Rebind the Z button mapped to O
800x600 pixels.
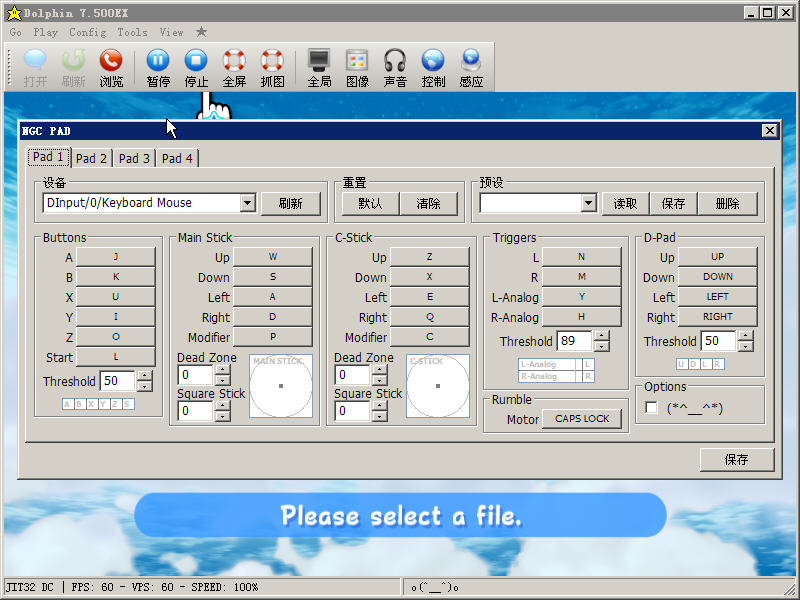[116, 337]
